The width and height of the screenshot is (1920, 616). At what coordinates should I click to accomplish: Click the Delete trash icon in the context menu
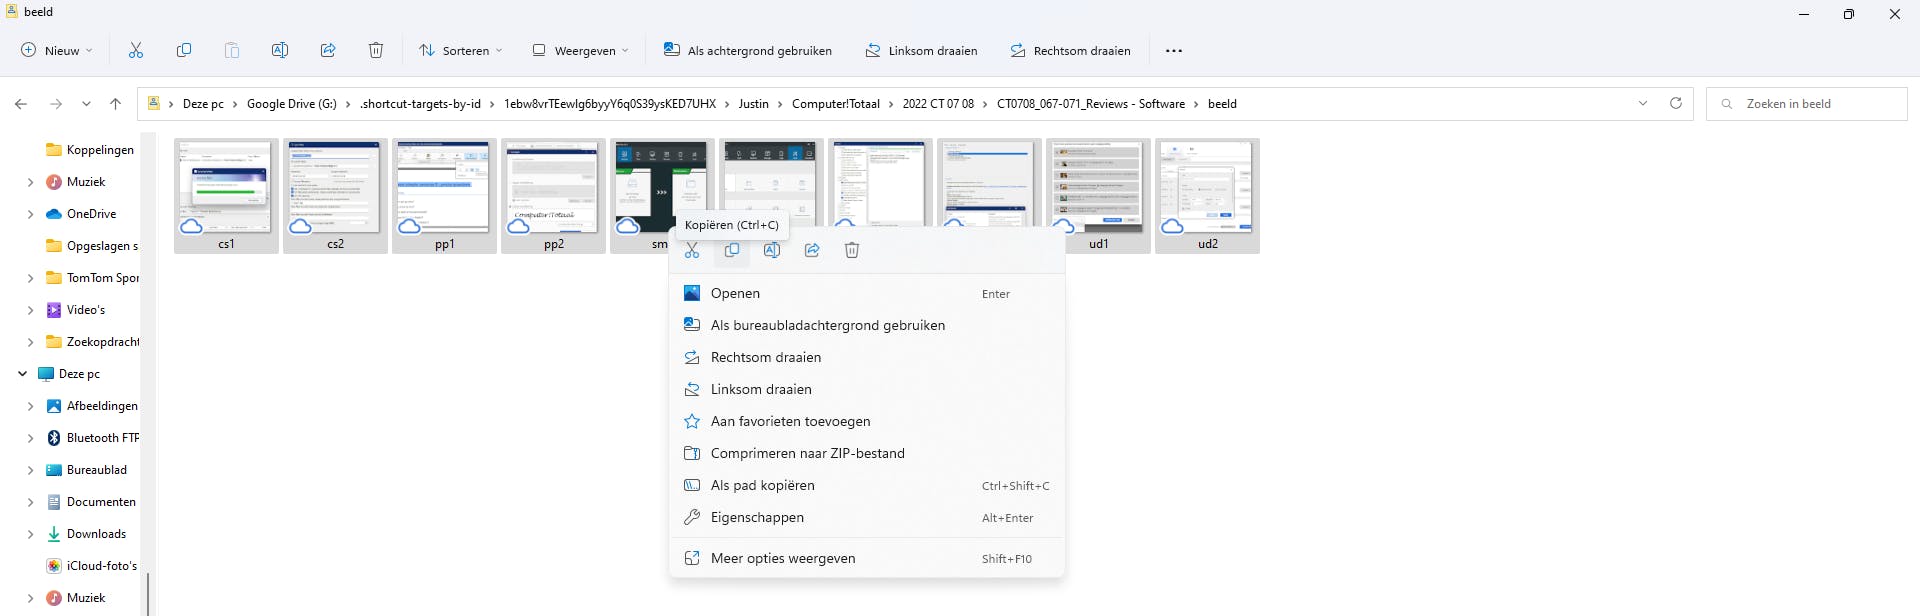(x=852, y=250)
